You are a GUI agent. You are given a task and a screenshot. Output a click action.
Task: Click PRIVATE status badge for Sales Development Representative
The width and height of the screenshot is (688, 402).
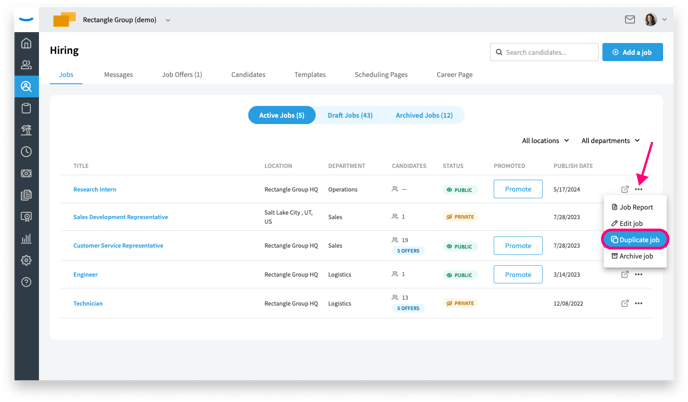click(460, 217)
